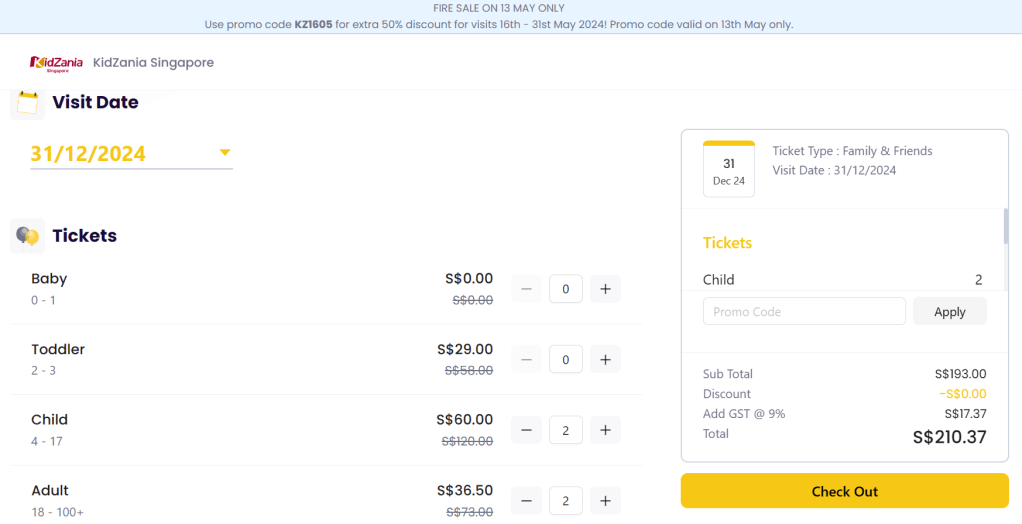Increase Baby ticket quantity with plus
This screenshot has height=524, width=1022.
(x=605, y=289)
